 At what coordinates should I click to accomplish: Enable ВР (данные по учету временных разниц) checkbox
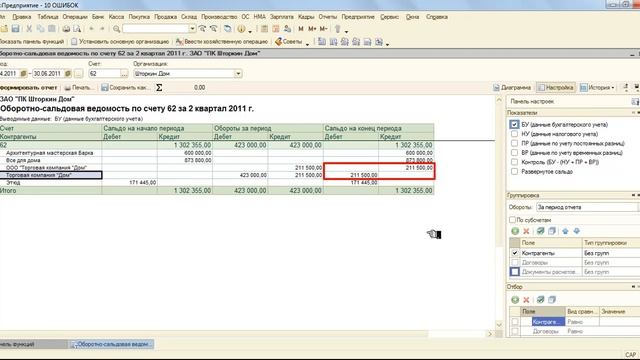pyautogui.click(x=514, y=153)
